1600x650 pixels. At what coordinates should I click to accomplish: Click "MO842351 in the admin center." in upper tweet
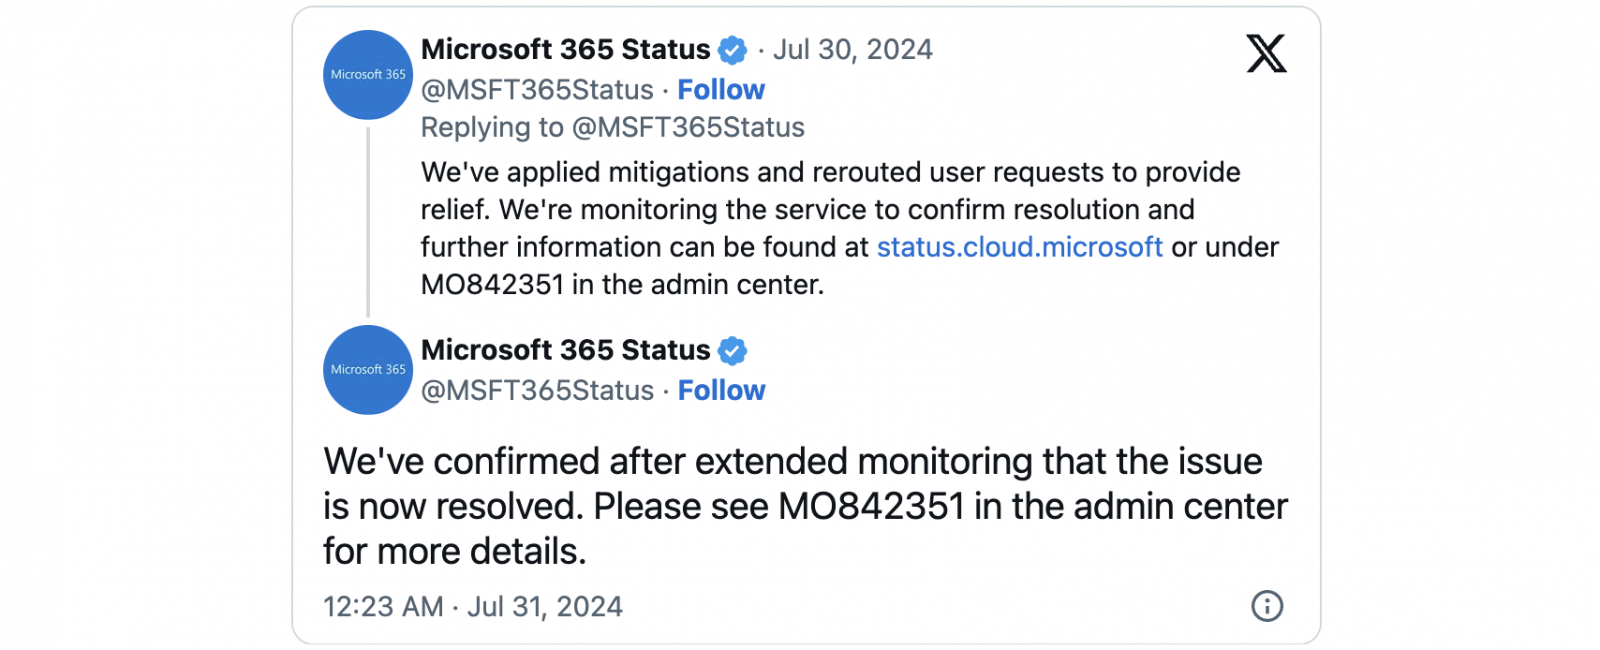622,285
